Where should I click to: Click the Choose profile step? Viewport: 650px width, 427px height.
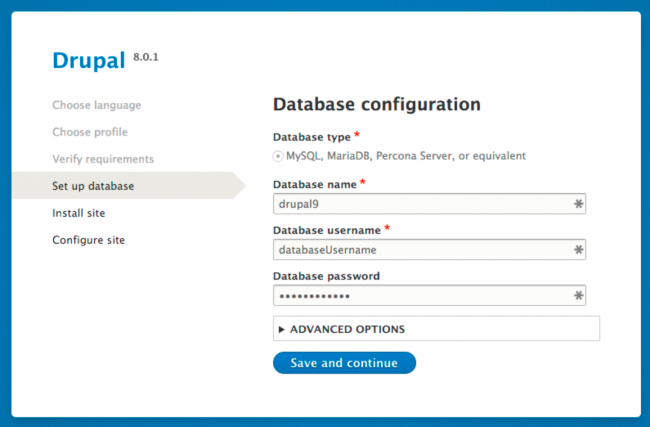pos(90,132)
